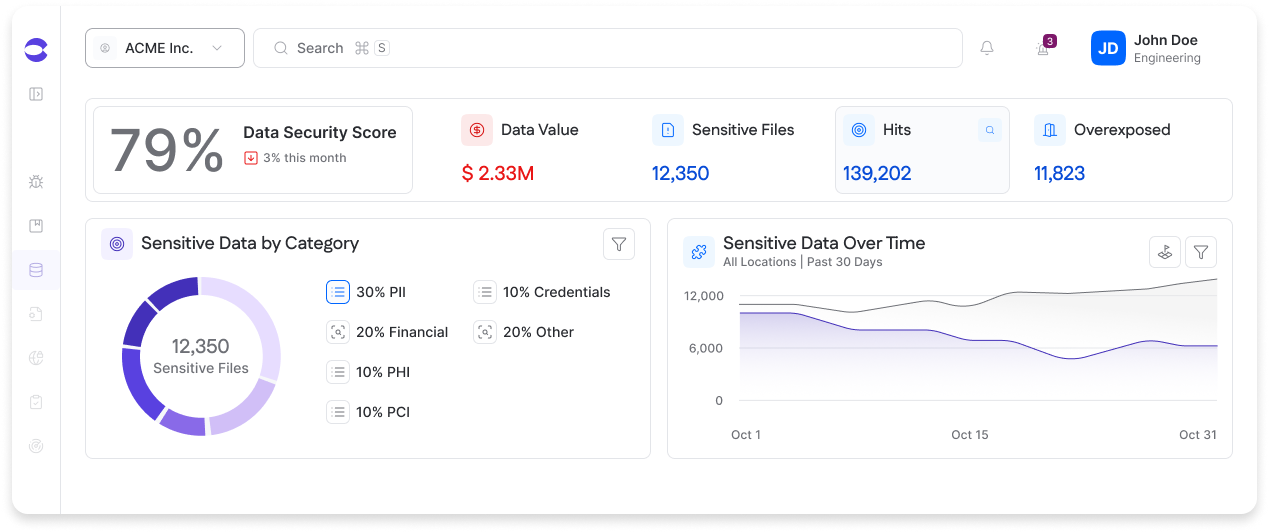Click the 12,350 Sensitive Files metric value
The image size is (1269, 532).
(680, 173)
